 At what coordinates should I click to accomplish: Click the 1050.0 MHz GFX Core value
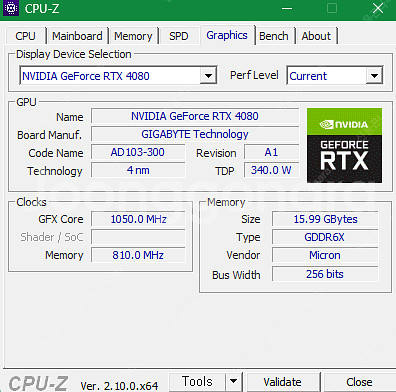(138, 219)
